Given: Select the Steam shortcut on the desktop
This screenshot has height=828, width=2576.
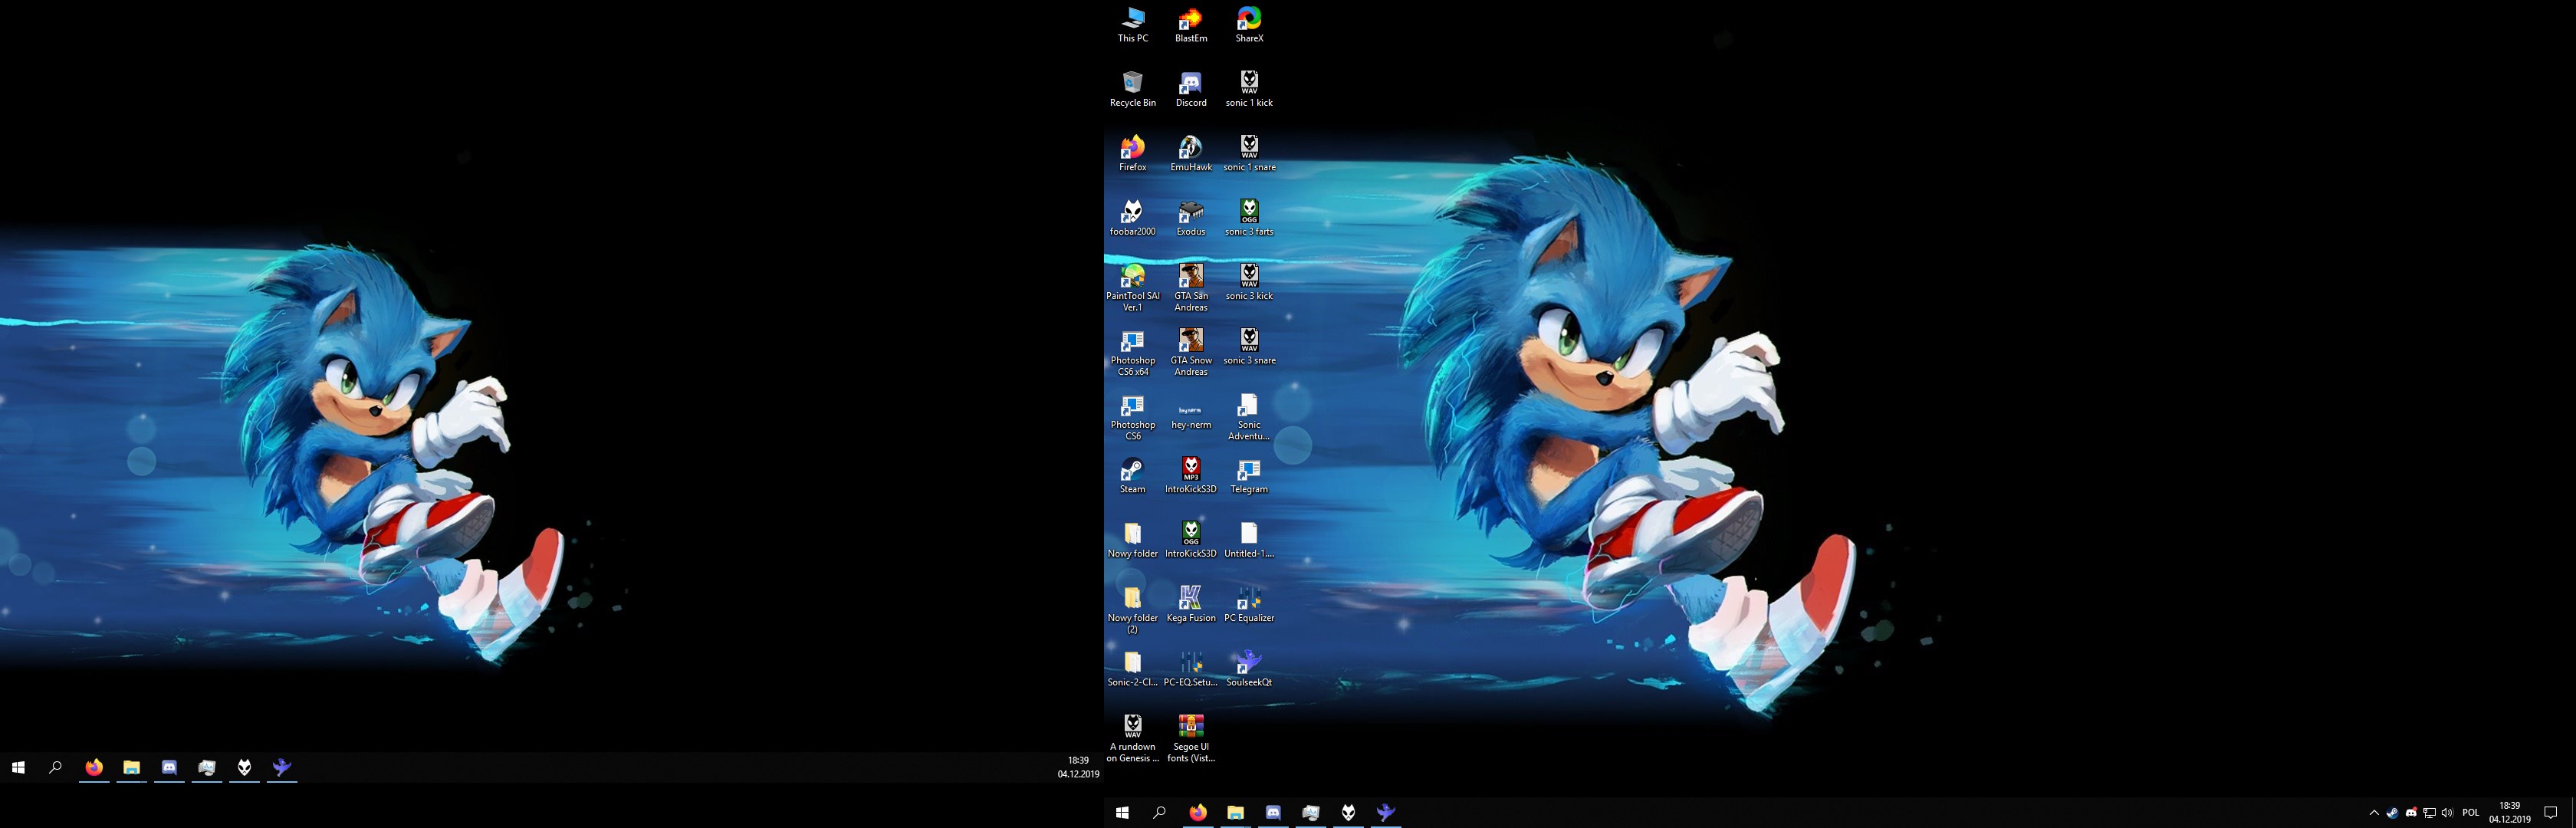Looking at the screenshot, I should click(x=1132, y=476).
